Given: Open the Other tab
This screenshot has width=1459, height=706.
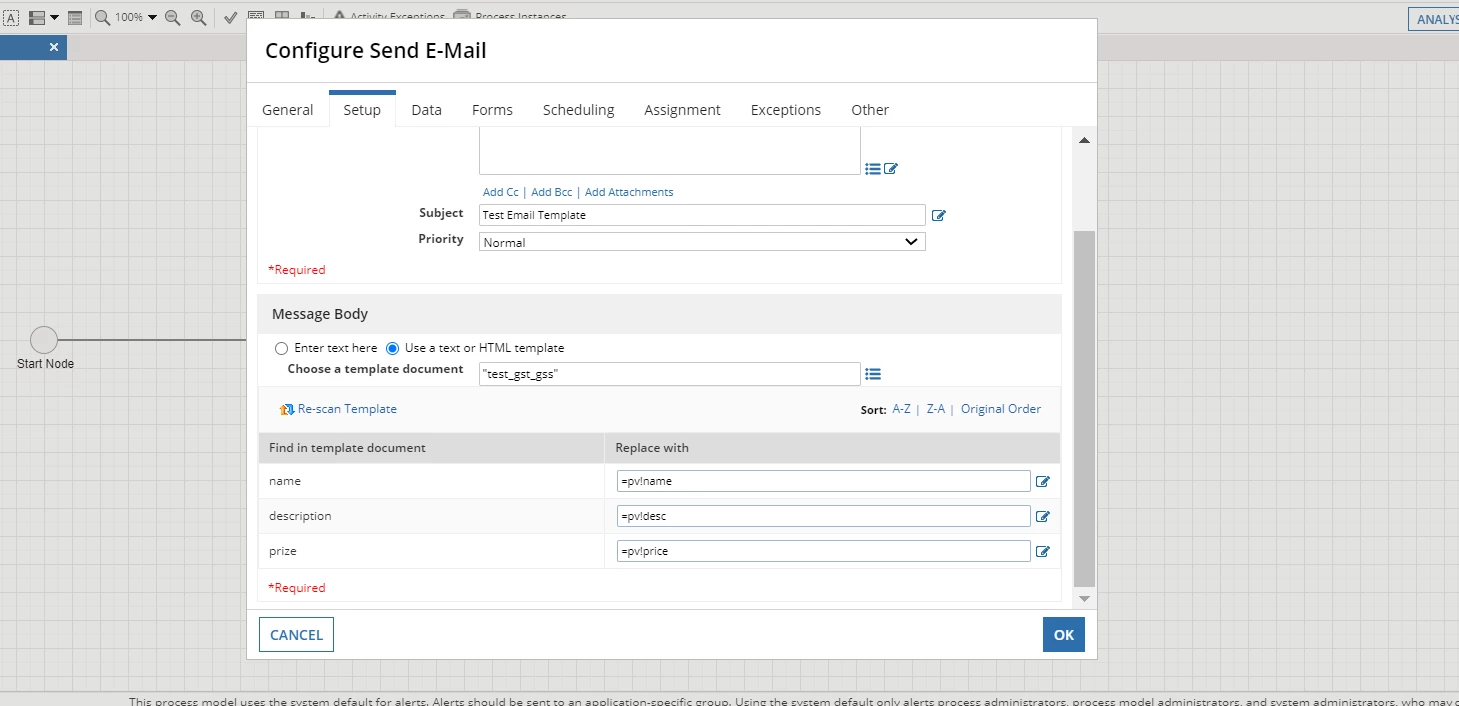Looking at the screenshot, I should 870,110.
